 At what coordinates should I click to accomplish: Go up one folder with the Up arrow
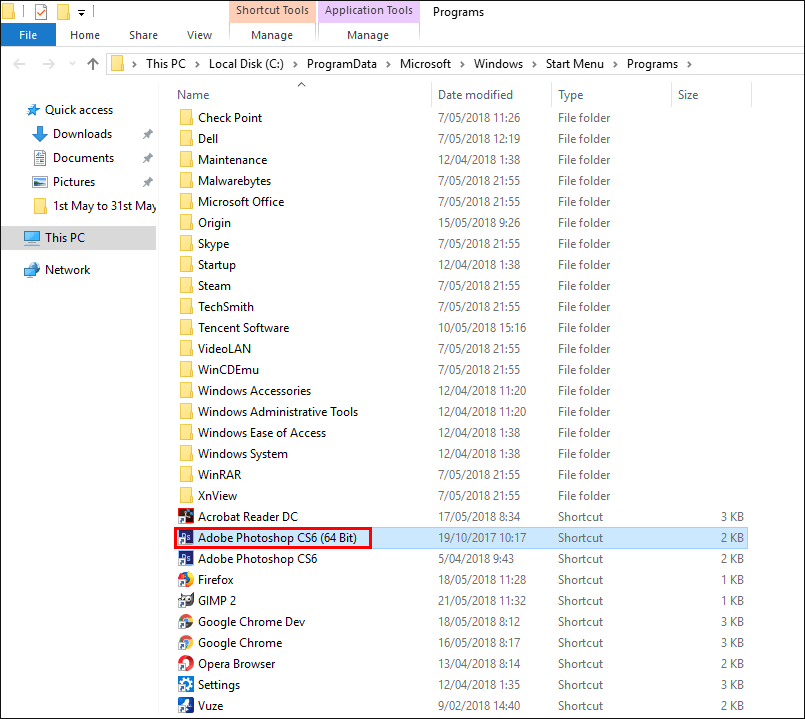pyautogui.click(x=93, y=64)
